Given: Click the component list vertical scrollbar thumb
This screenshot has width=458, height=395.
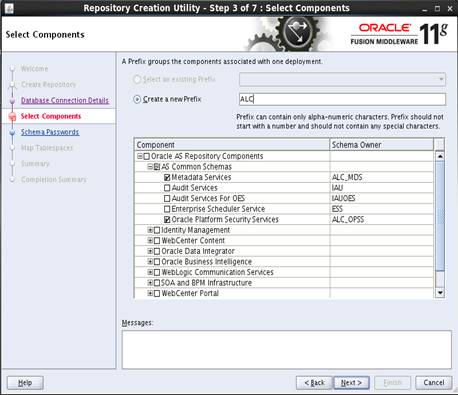Looking at the screenshot, I should coord(440,215).
